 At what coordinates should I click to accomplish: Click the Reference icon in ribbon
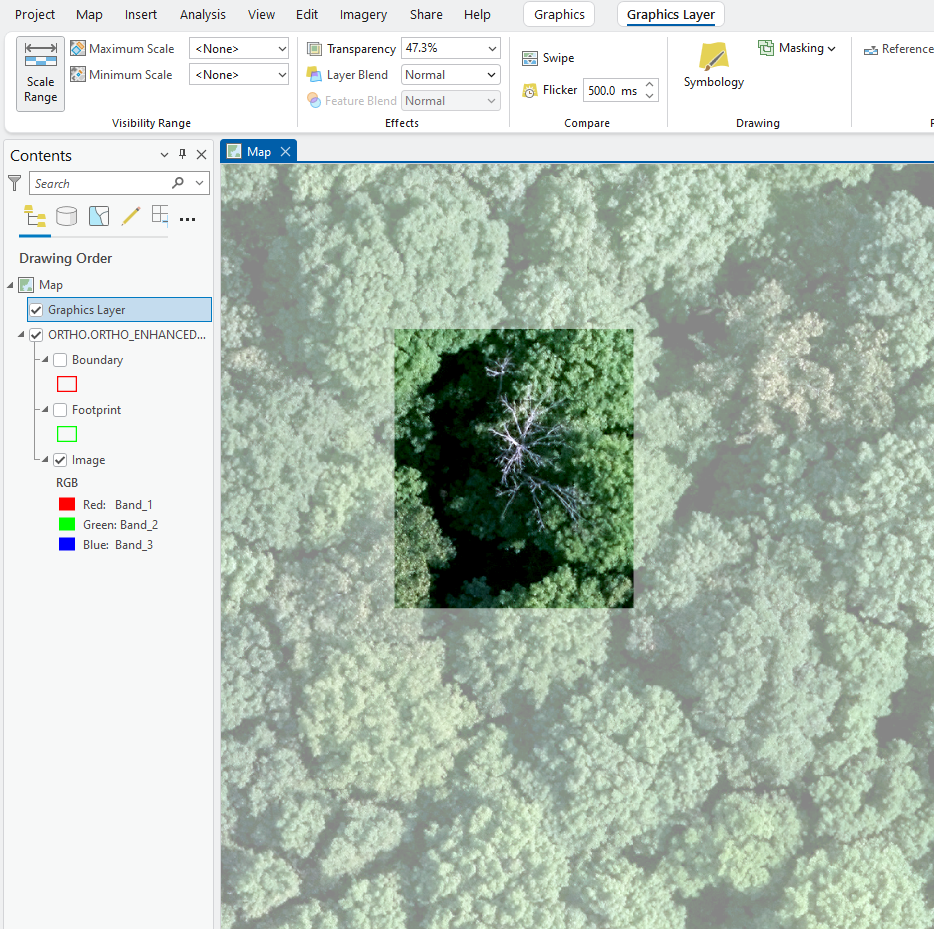[x=871, y=49]
